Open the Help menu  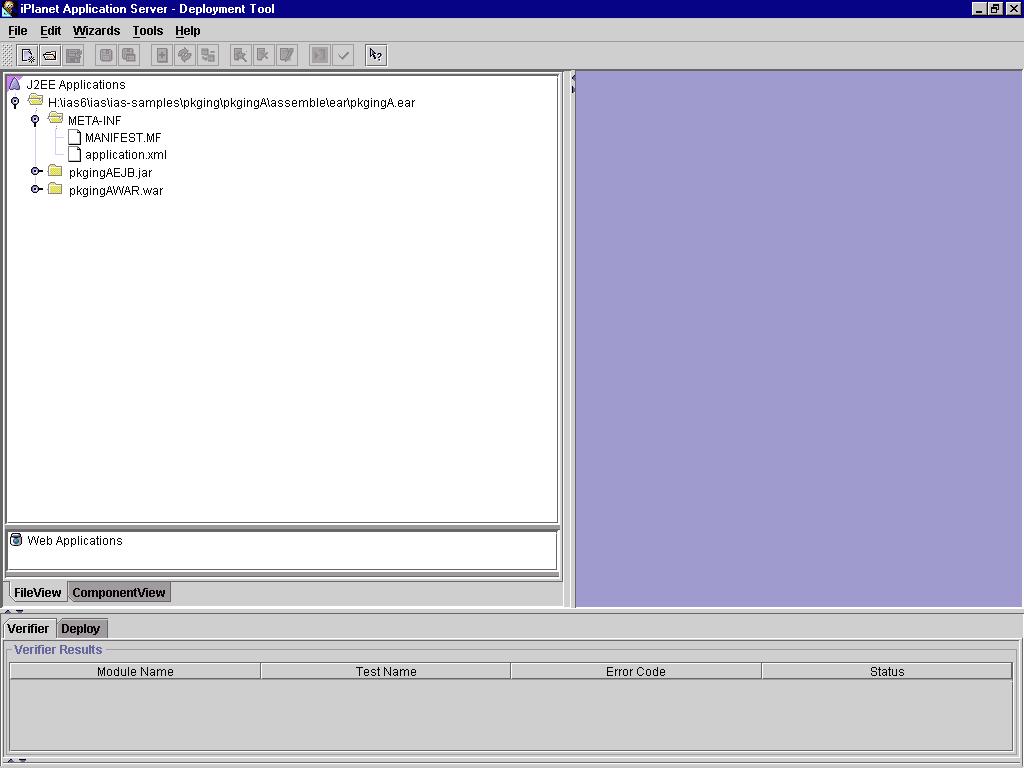point(187,31)
